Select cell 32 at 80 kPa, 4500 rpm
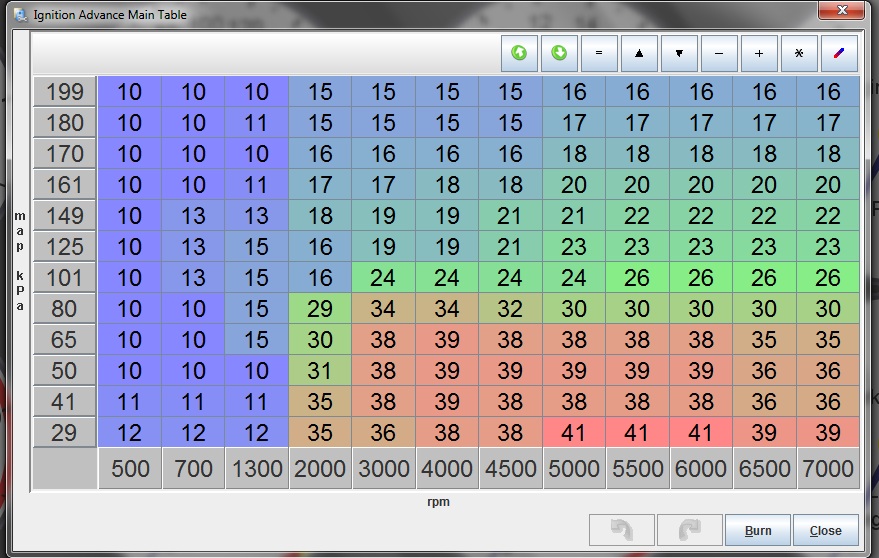 coord(511,308)
